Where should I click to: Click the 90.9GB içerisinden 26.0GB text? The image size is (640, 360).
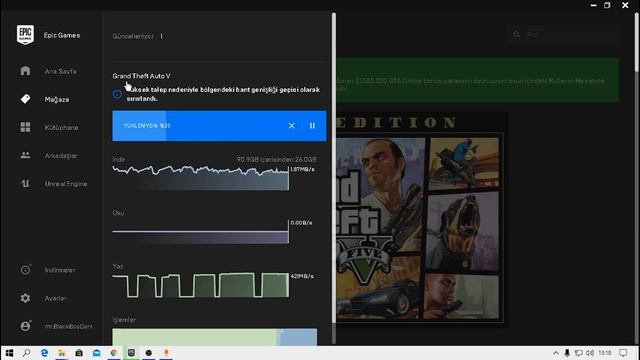tap(276, 159)
